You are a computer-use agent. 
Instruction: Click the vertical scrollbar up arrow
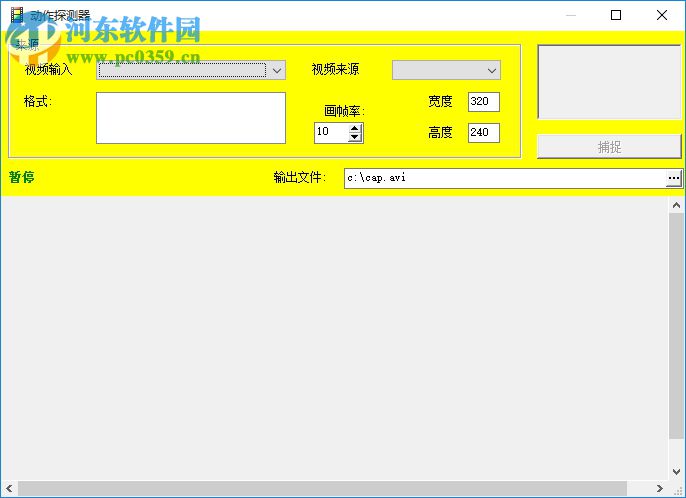tap(676, 205)
